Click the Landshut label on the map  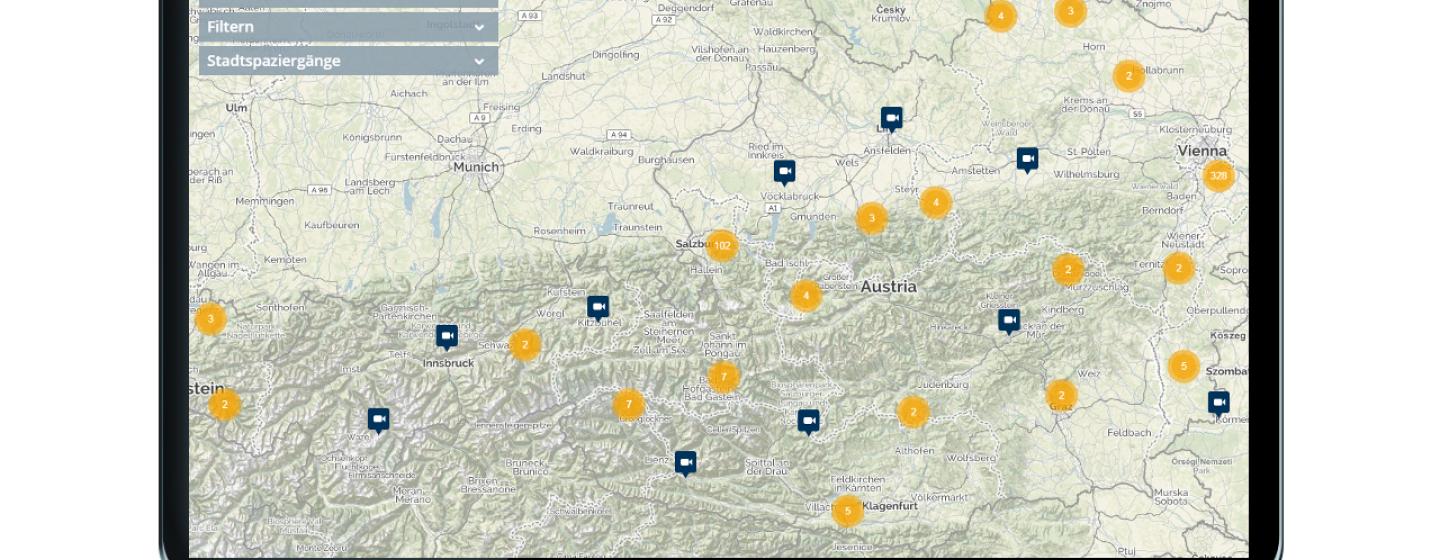coord(563,76)
